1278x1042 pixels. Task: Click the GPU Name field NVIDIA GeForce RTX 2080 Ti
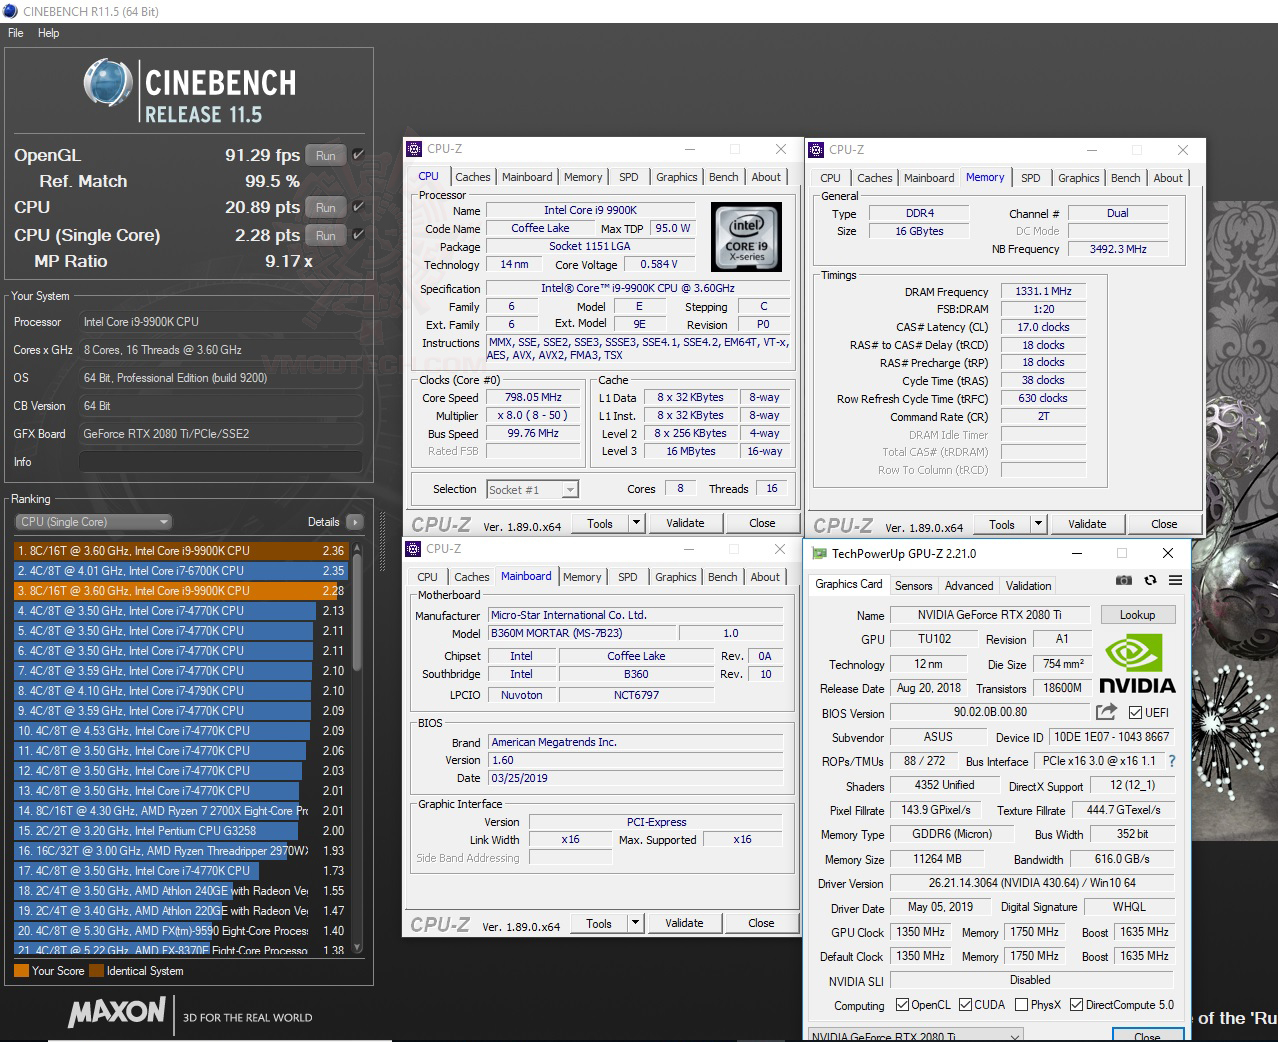[990, 615]
